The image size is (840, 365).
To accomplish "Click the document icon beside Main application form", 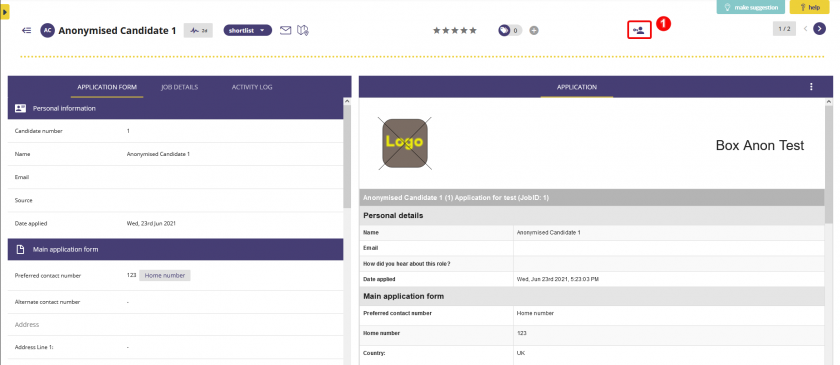I will [x=20, y=249].
